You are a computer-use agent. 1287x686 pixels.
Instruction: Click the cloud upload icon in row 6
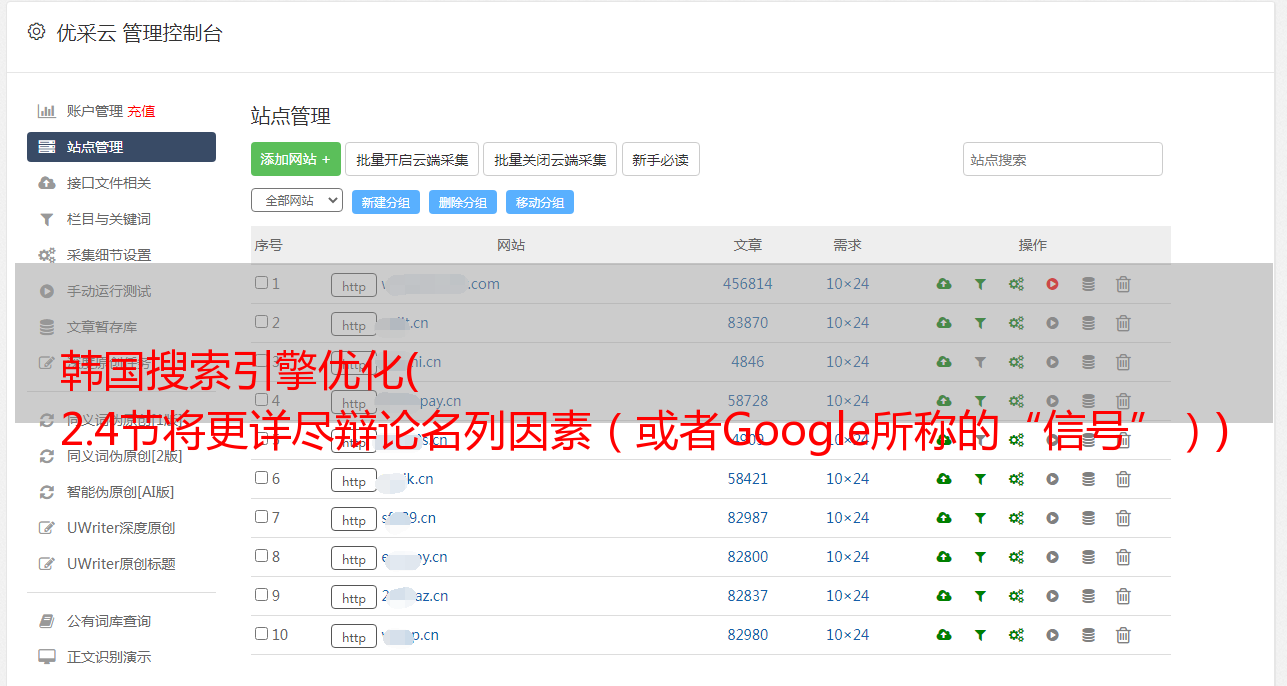[x=944, y=479]
